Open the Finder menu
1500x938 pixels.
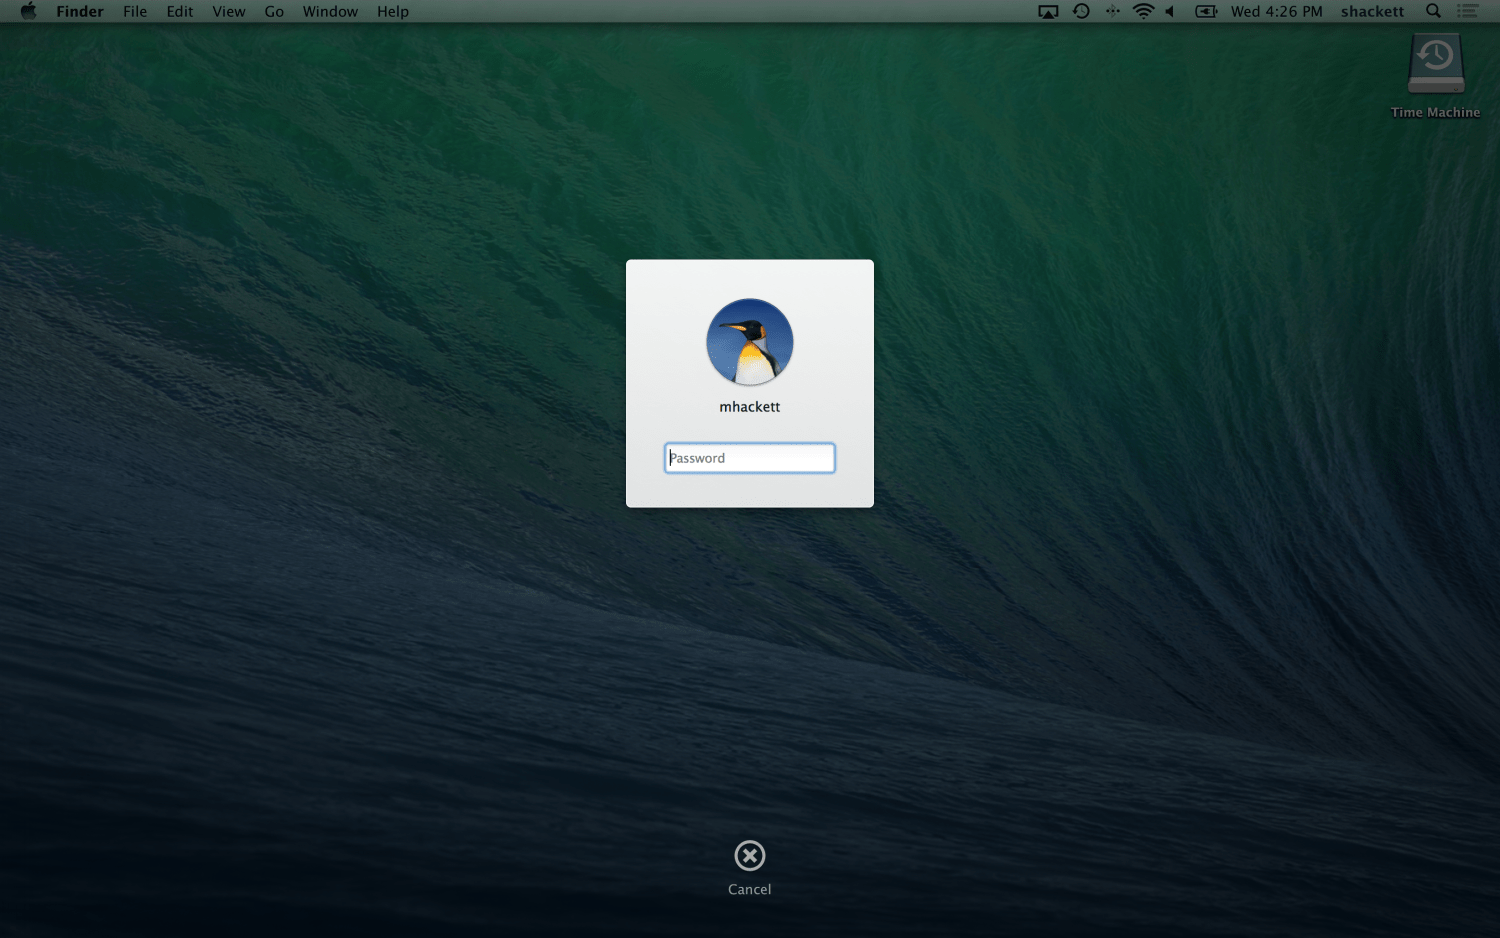pos(80,12)
